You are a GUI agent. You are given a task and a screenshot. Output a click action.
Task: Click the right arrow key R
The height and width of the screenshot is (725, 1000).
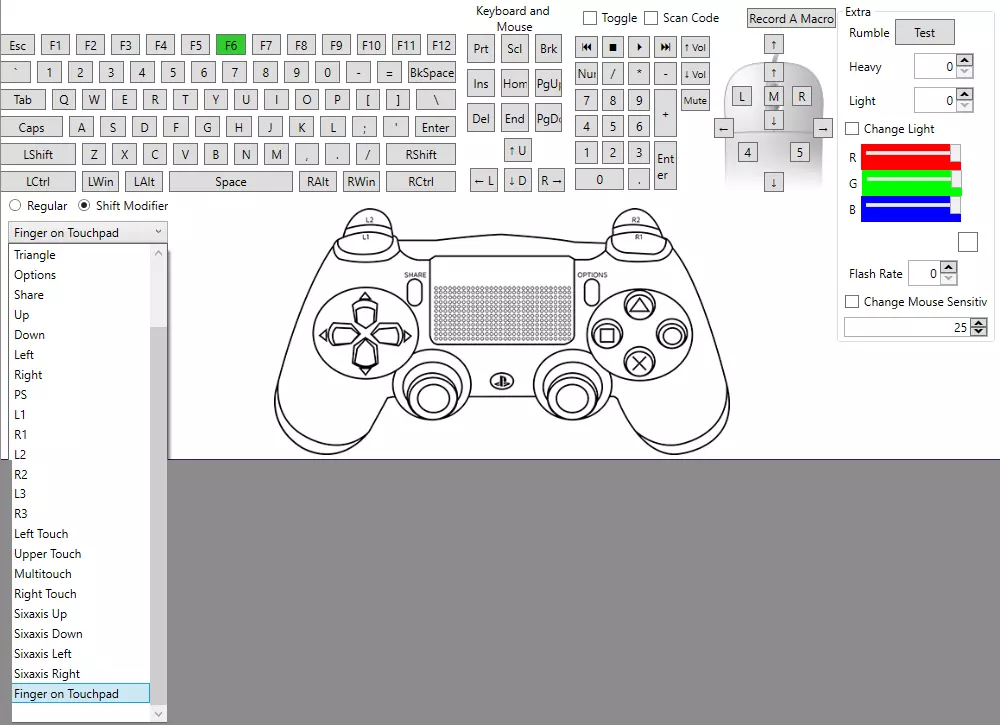click(551, 180)
